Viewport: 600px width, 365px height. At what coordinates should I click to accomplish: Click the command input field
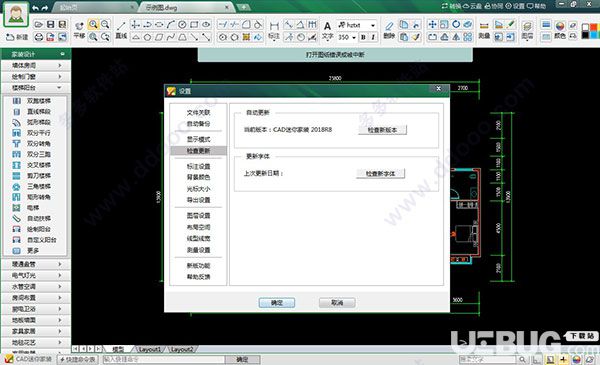tap(163, 359)
